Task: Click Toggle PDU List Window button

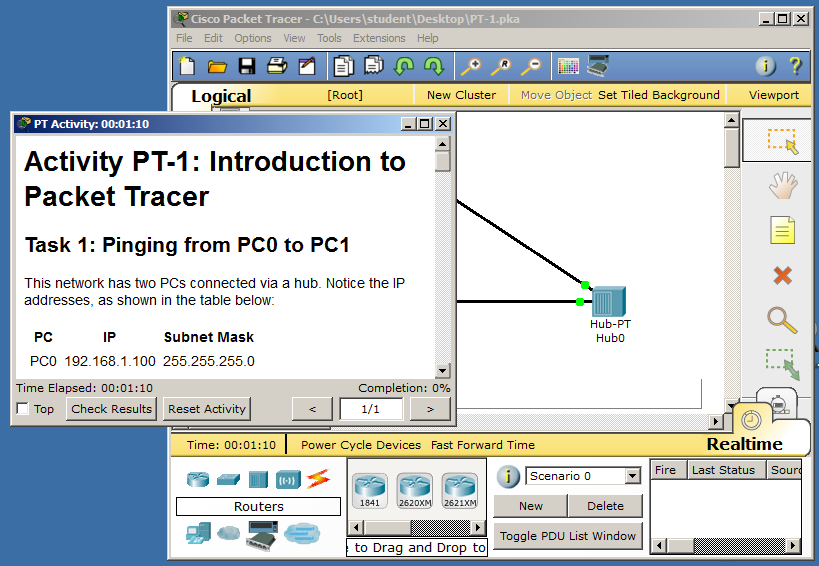Action: (568, 536)
